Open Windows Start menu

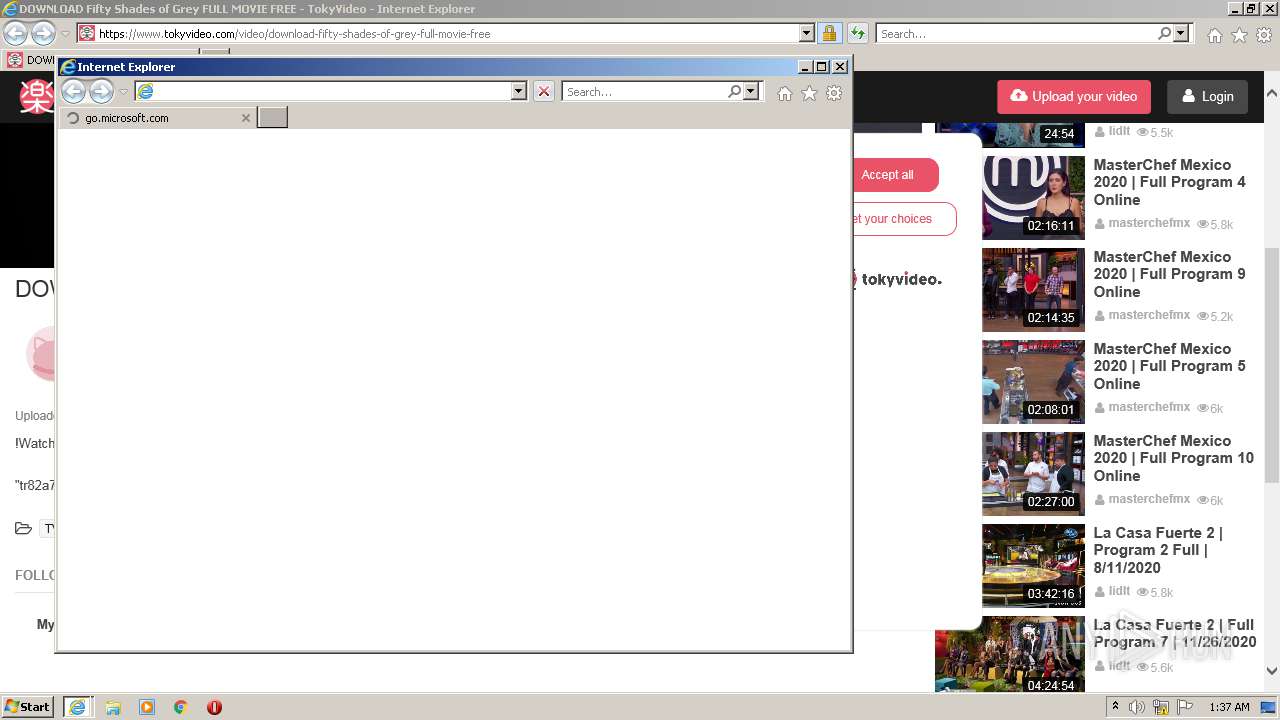click(28, 707)
